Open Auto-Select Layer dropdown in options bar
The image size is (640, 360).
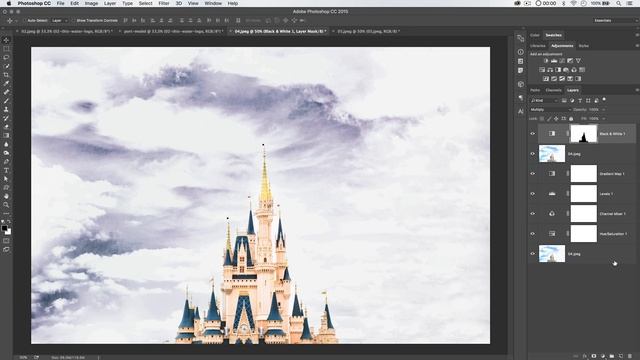[x=60, y=20]
